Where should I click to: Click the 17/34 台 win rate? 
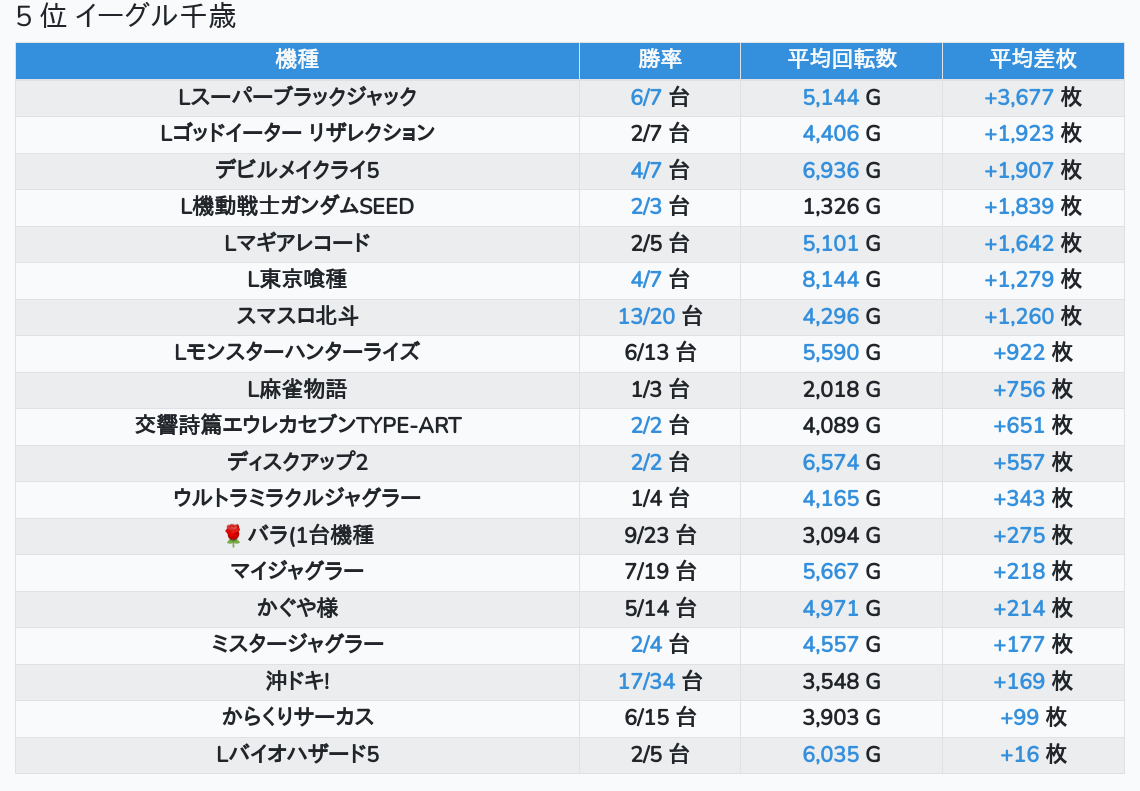pyautogui.click(x=659, y=681)
